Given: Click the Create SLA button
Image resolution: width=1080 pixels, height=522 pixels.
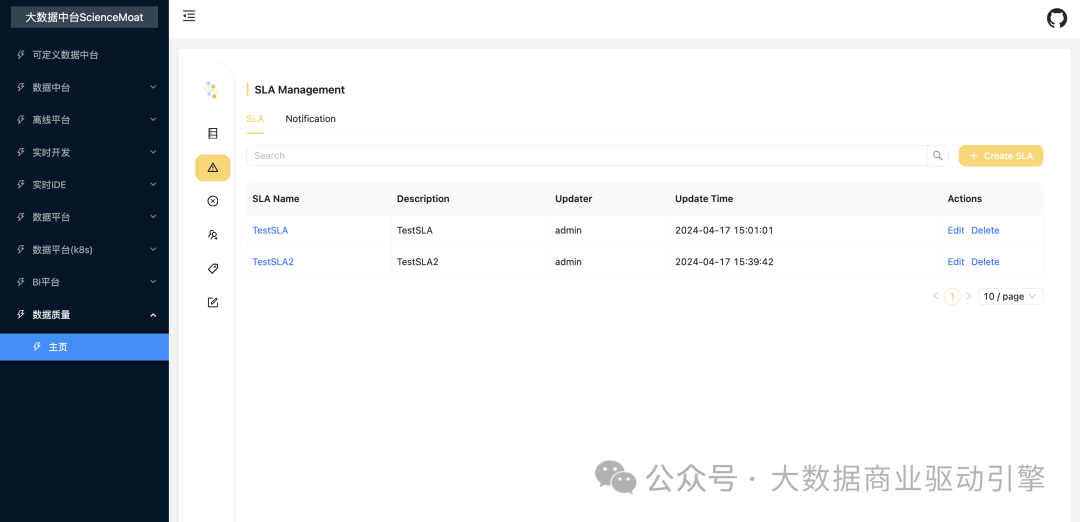Looking at the screenshot, I should tap(1000, 156).
